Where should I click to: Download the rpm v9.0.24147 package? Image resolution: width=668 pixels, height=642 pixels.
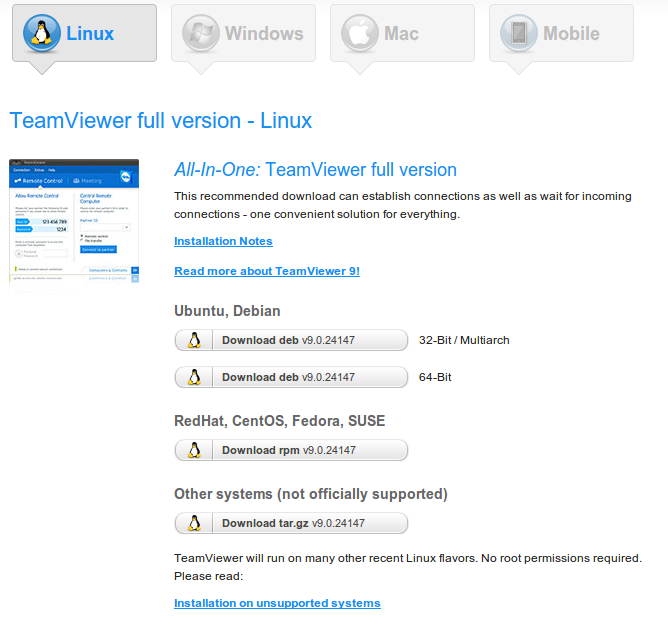[291, 450]
